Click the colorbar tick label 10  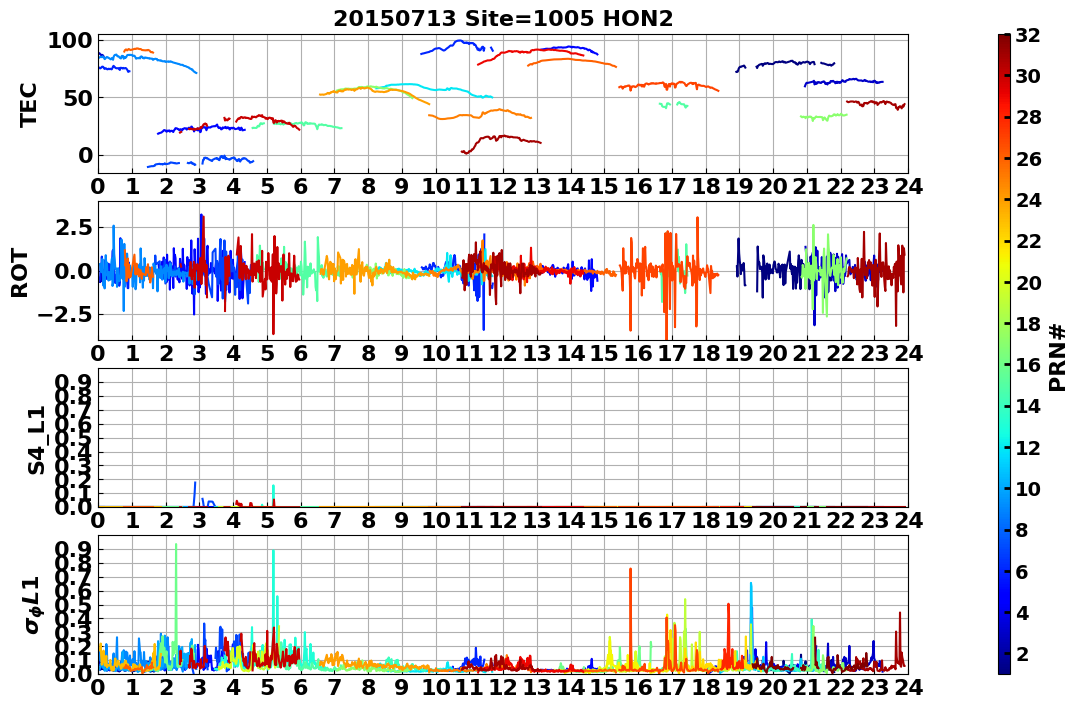pos(1028,488)
